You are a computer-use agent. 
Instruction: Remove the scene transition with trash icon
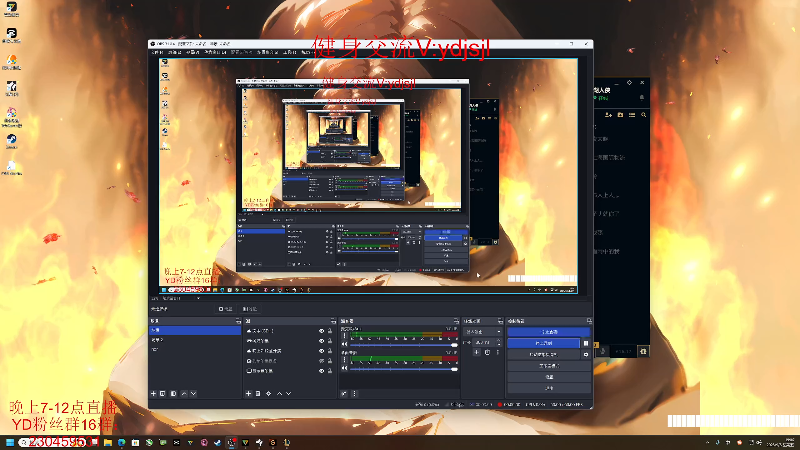487,352
